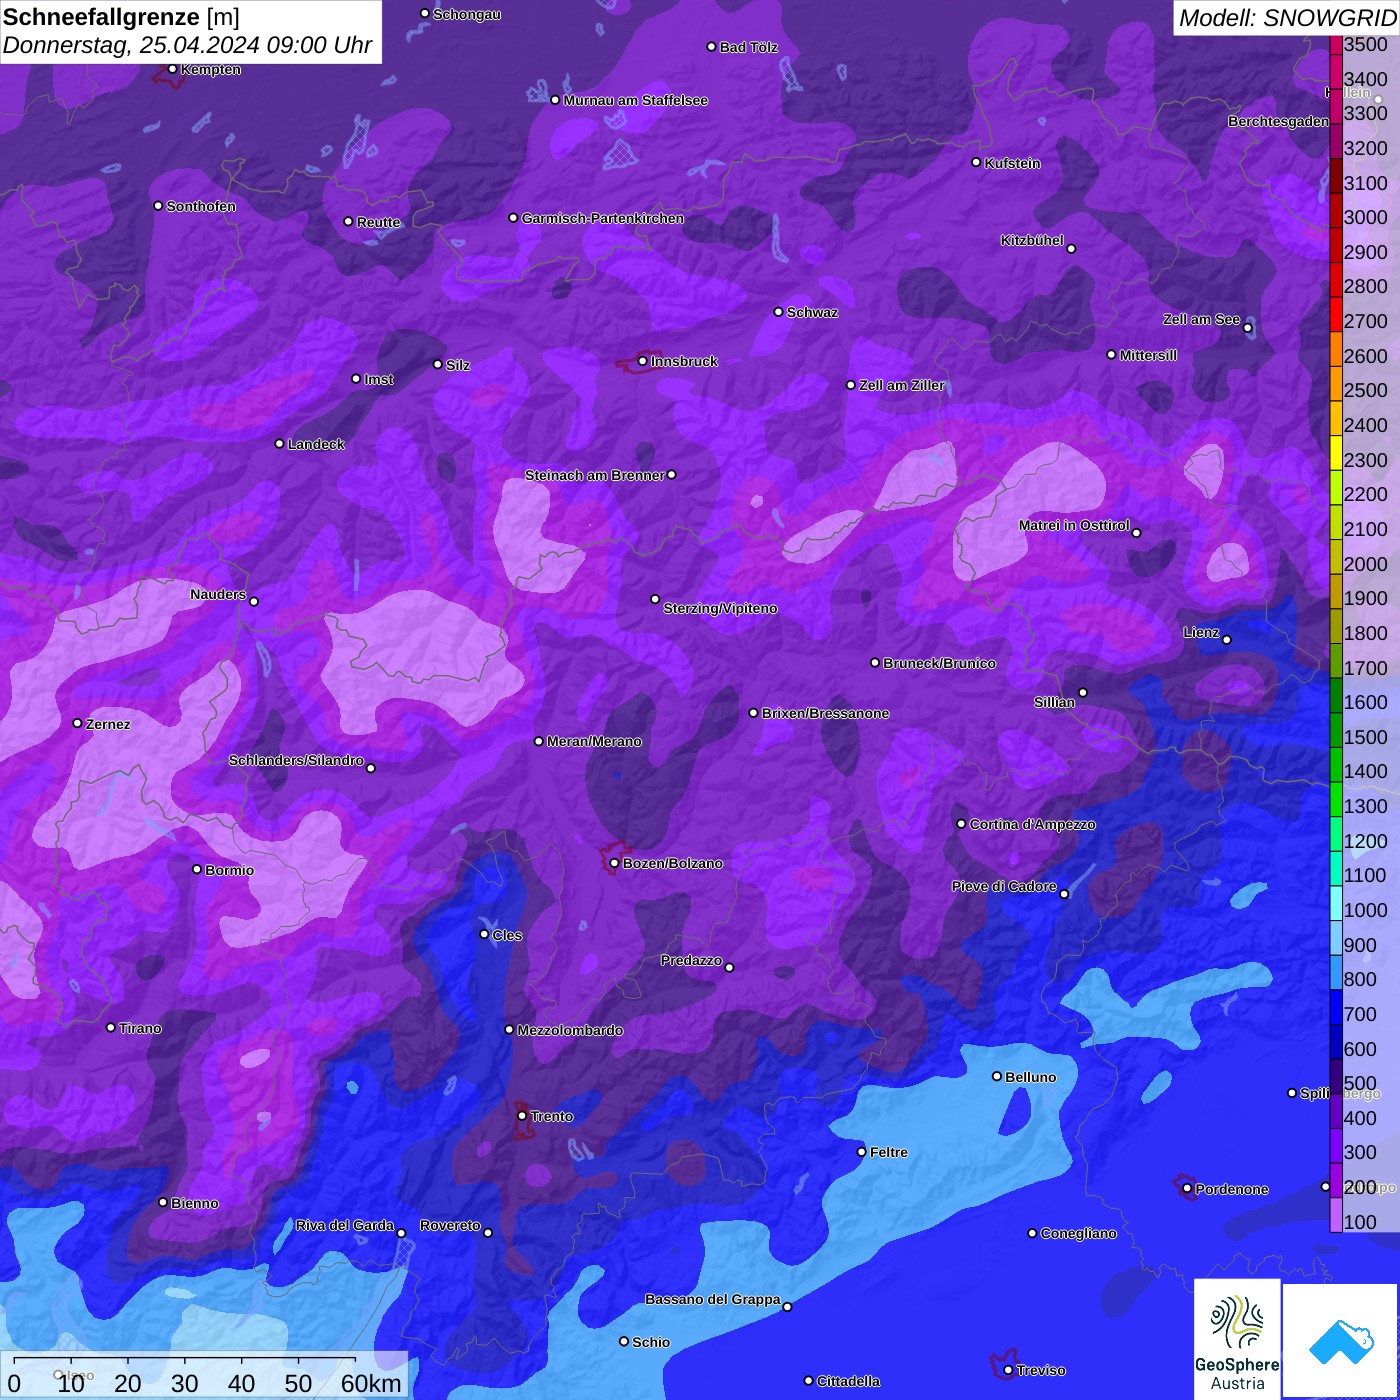Viewport: 1400px width, 1400px height.
Task: Click the Riva del Garda label
Action: pos(344,1225)
